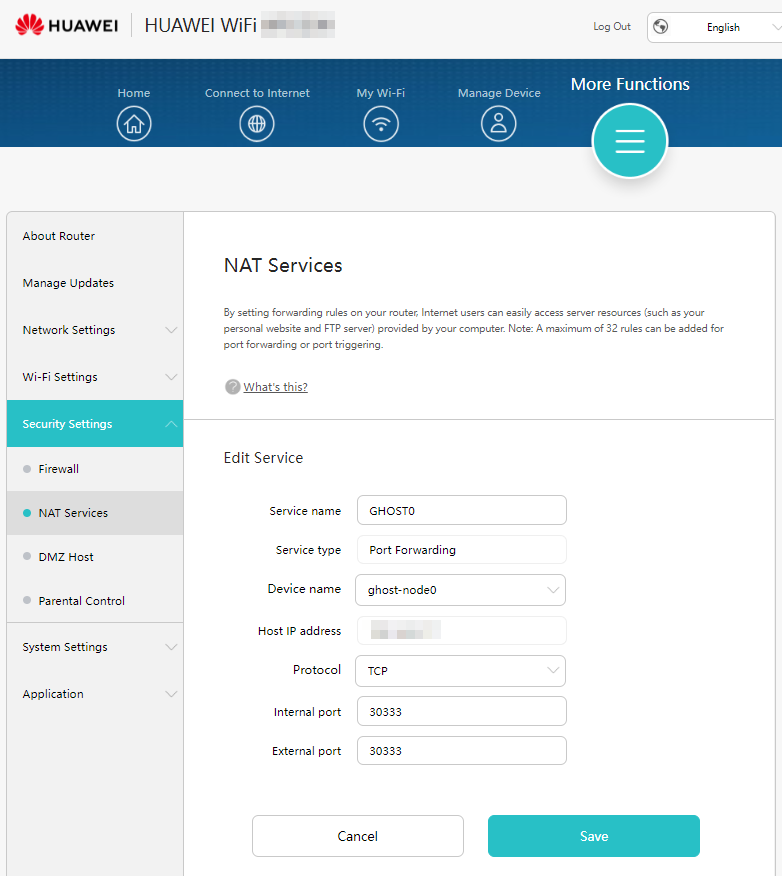
Task: Click the More Functions hamburger icon
Action: click(629, 142)
